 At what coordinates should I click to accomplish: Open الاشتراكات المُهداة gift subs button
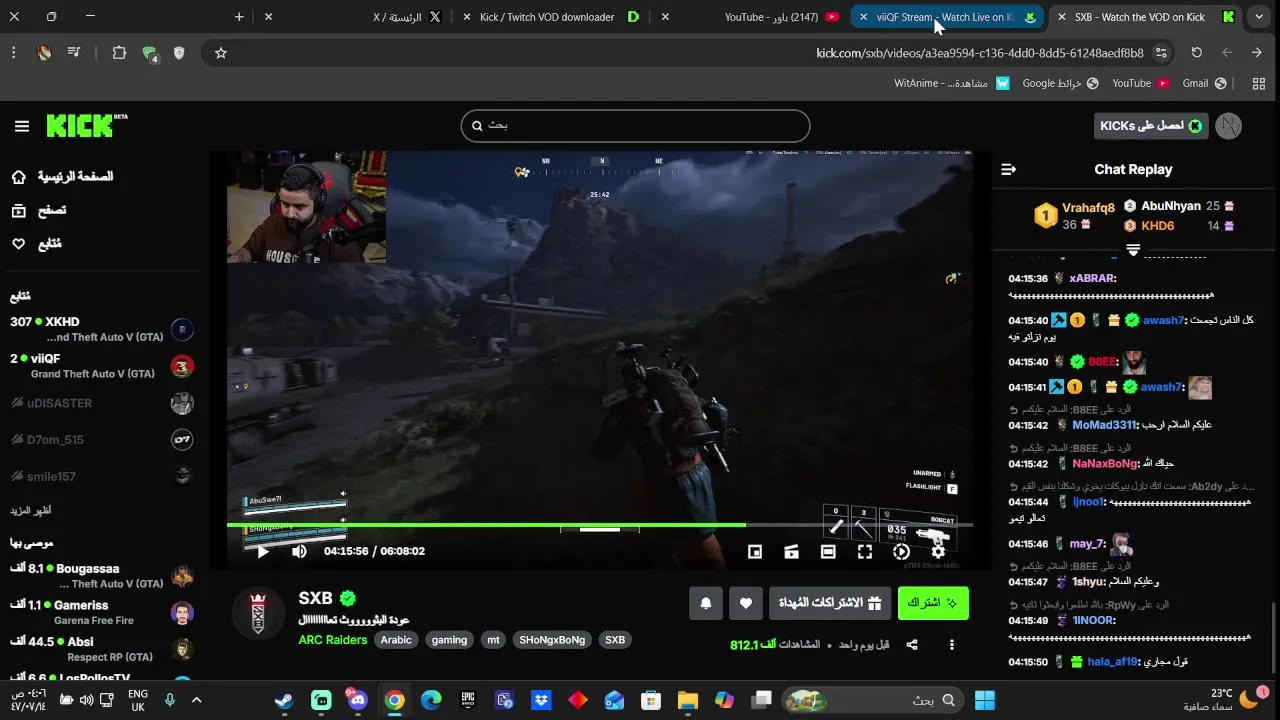click(x=830, y=603)
